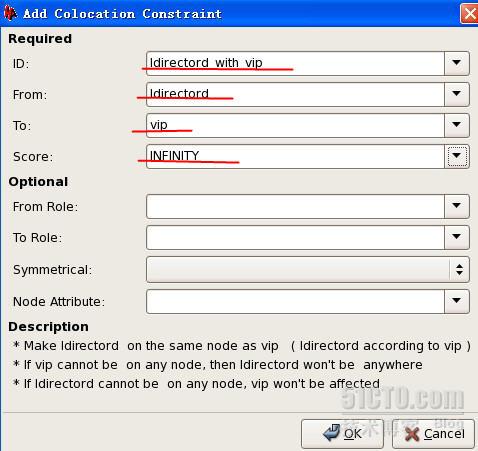478x451 pixels.
Task: Click the To Role label
Action: coord(37,237)
